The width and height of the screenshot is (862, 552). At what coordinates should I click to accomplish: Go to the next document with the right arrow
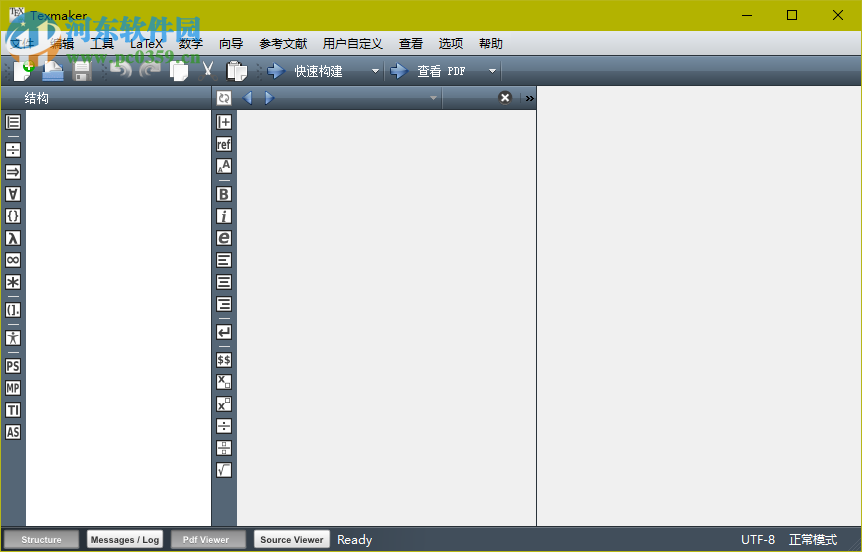[x=269, y=98]
